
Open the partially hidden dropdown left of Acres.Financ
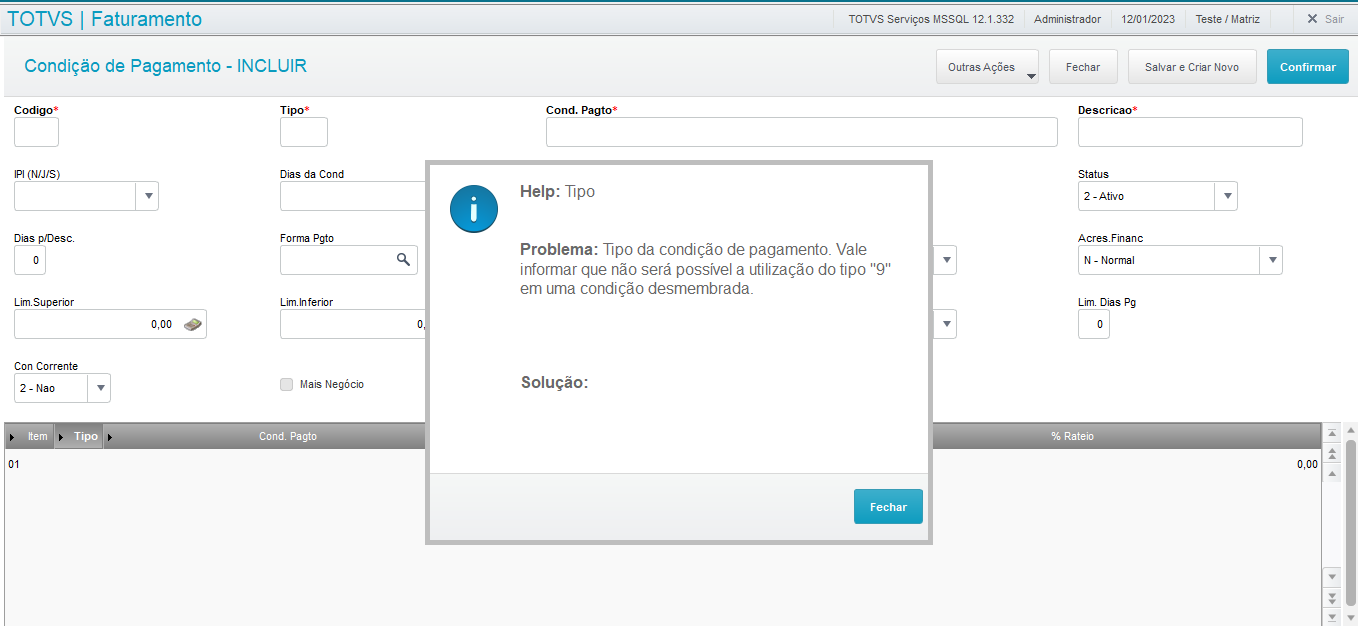pyautogui.click(x=945, y=260)
